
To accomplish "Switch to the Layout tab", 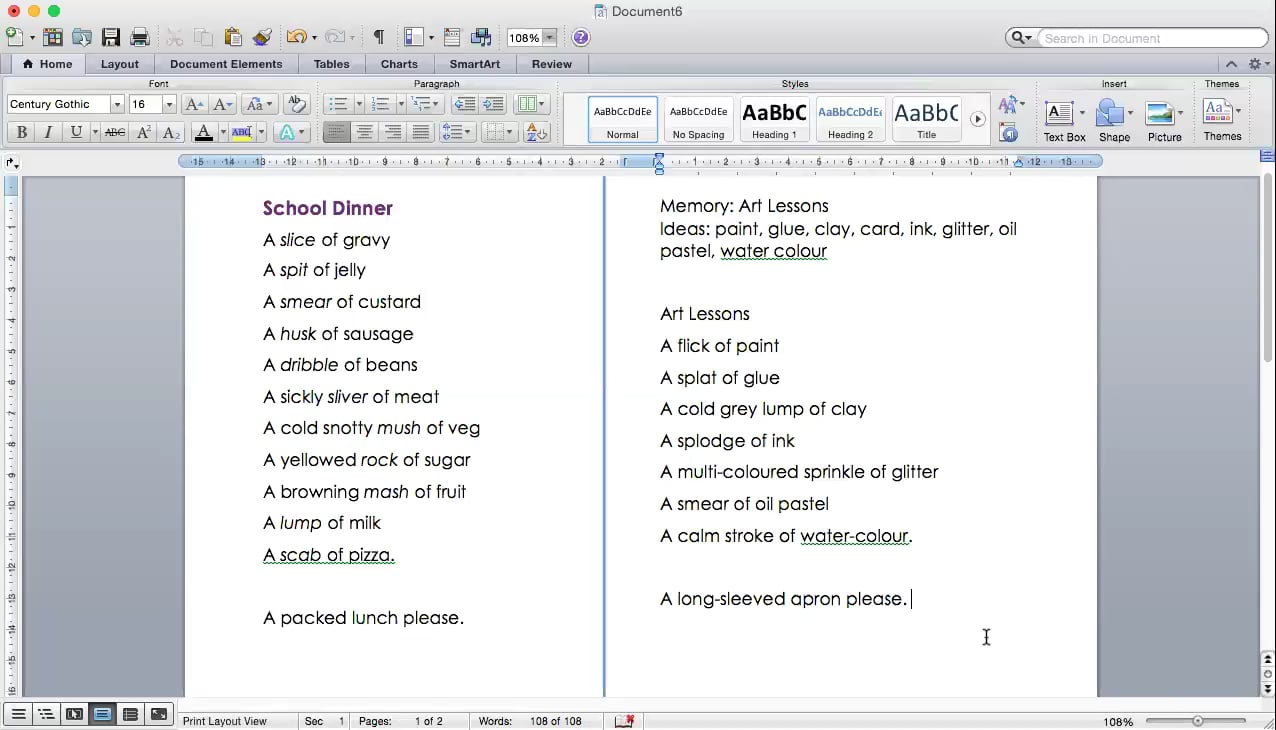I will click(120, 64).
